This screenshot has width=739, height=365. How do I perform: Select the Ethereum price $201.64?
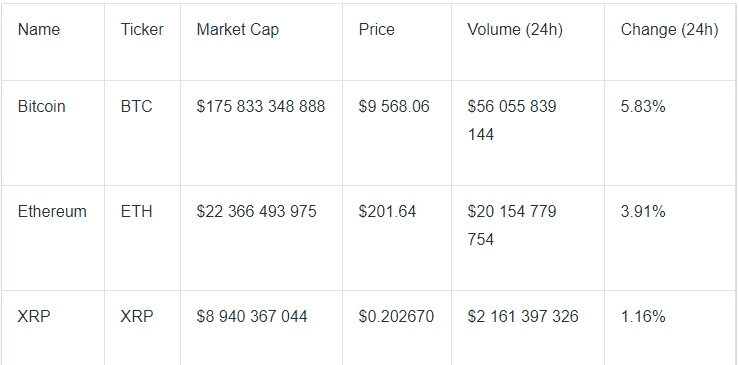387,211
